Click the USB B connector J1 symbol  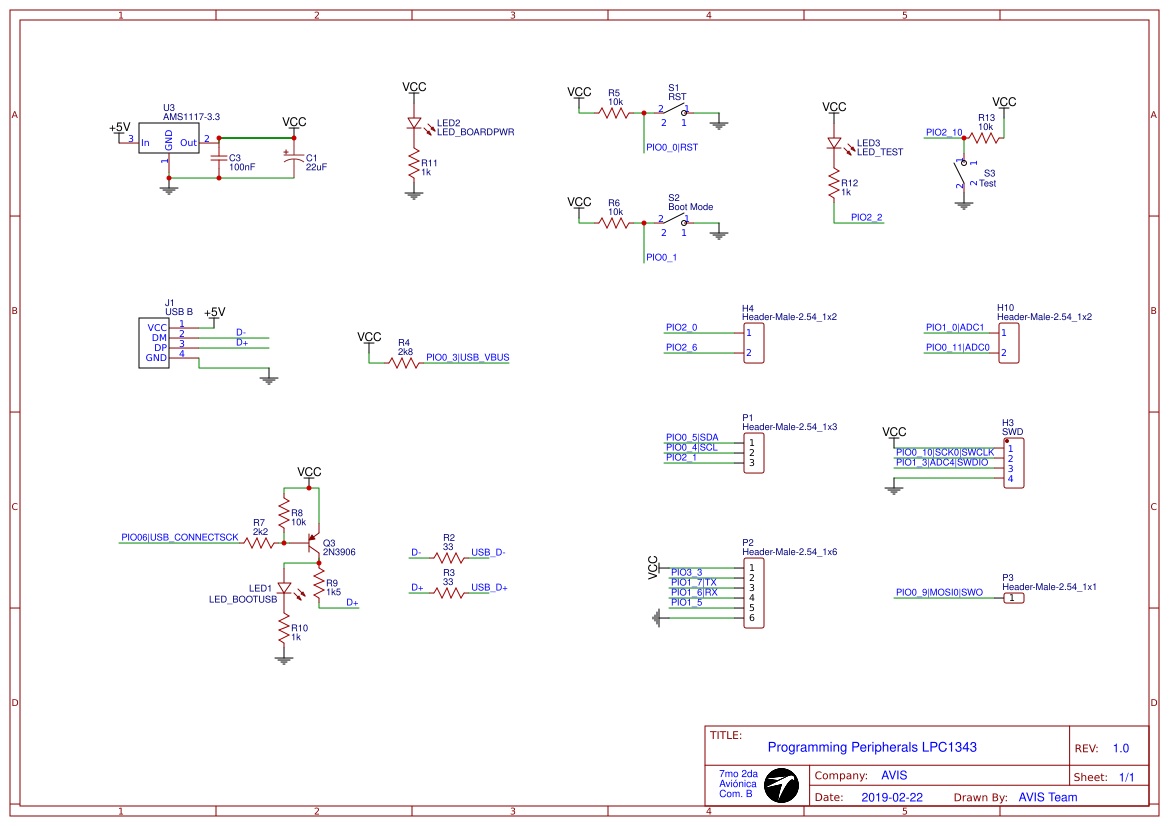[x=152, y=342]
